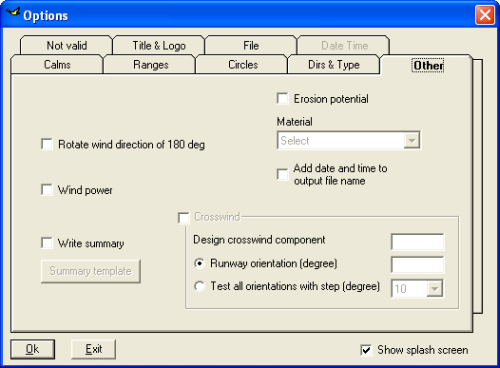The width and height of the screenshot is (500, 368).
Task: Click the Design crosswind component label
Action: tap(259, 240)
